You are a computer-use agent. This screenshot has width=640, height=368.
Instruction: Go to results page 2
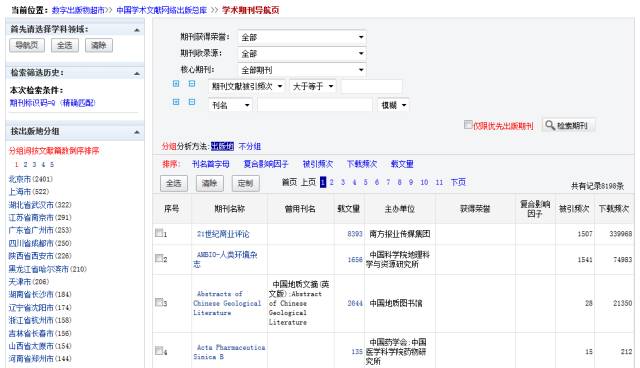[x=331, y=182]
